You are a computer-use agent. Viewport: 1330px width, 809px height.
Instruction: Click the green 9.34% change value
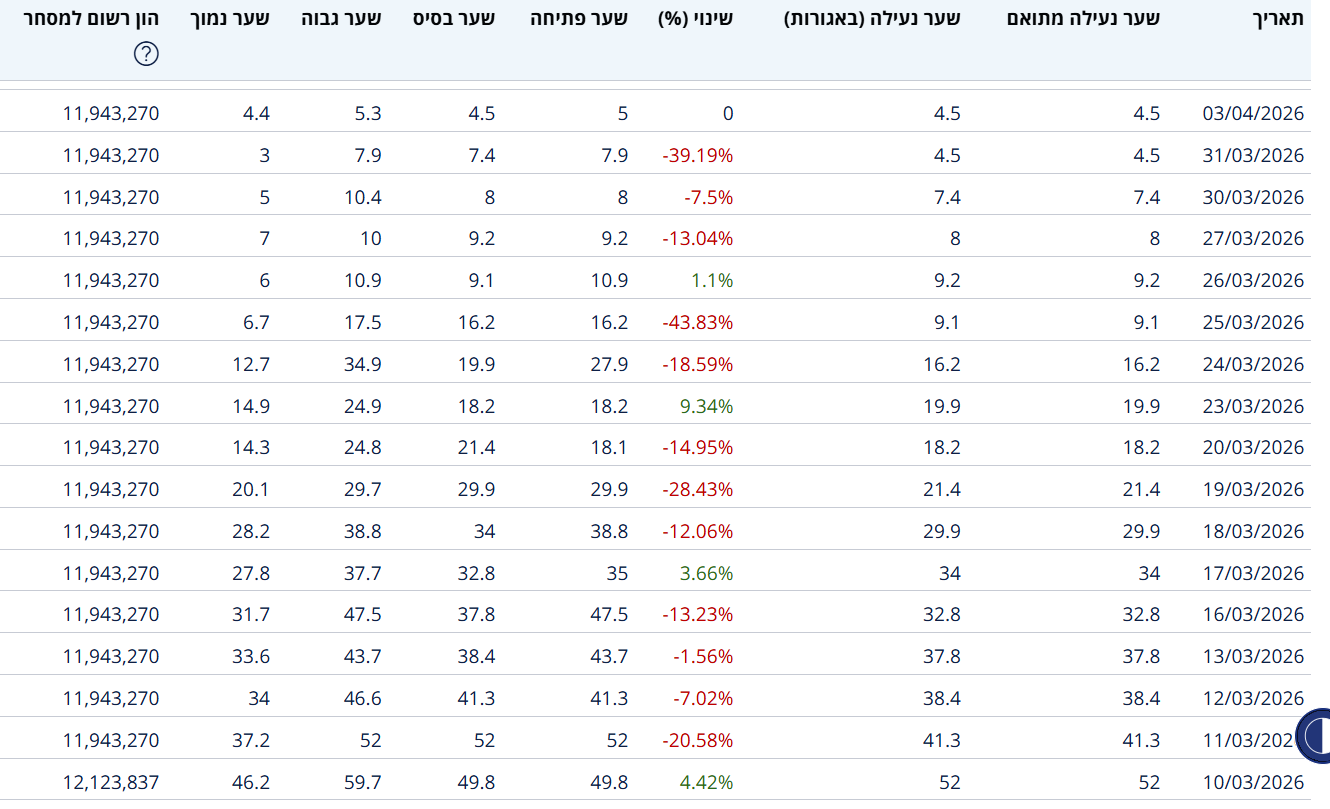point(706,406)
